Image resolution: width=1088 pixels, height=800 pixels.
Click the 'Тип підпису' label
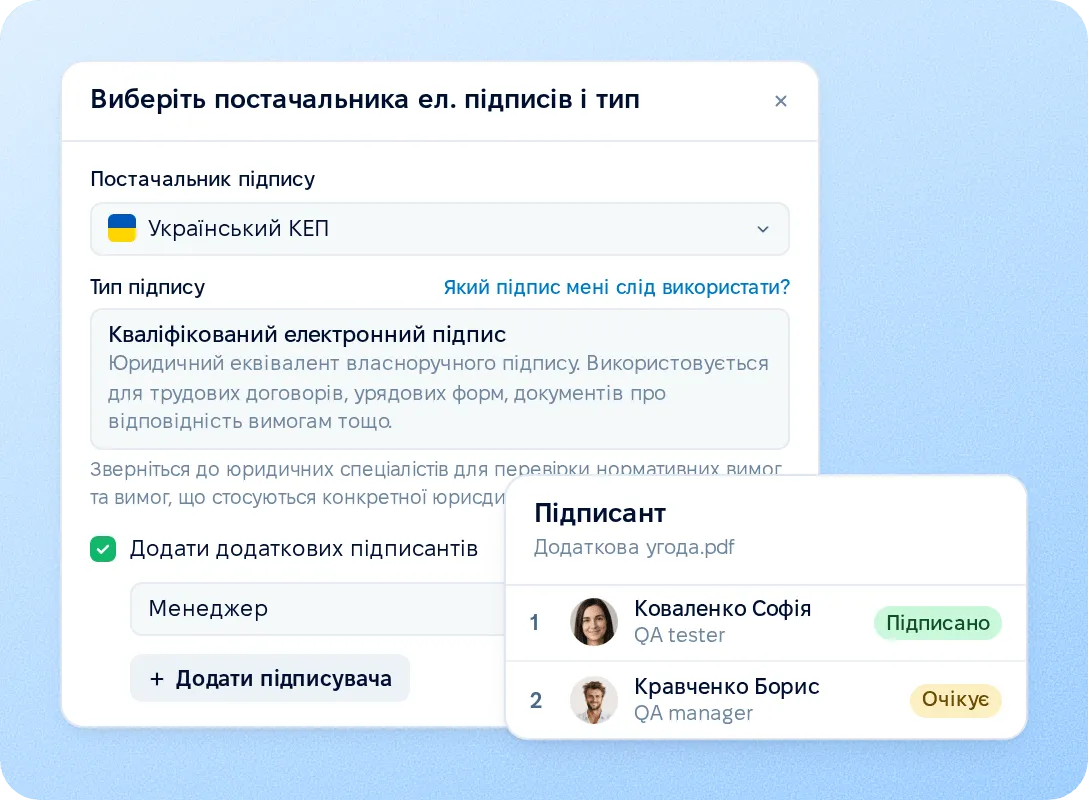coord(148,287)
